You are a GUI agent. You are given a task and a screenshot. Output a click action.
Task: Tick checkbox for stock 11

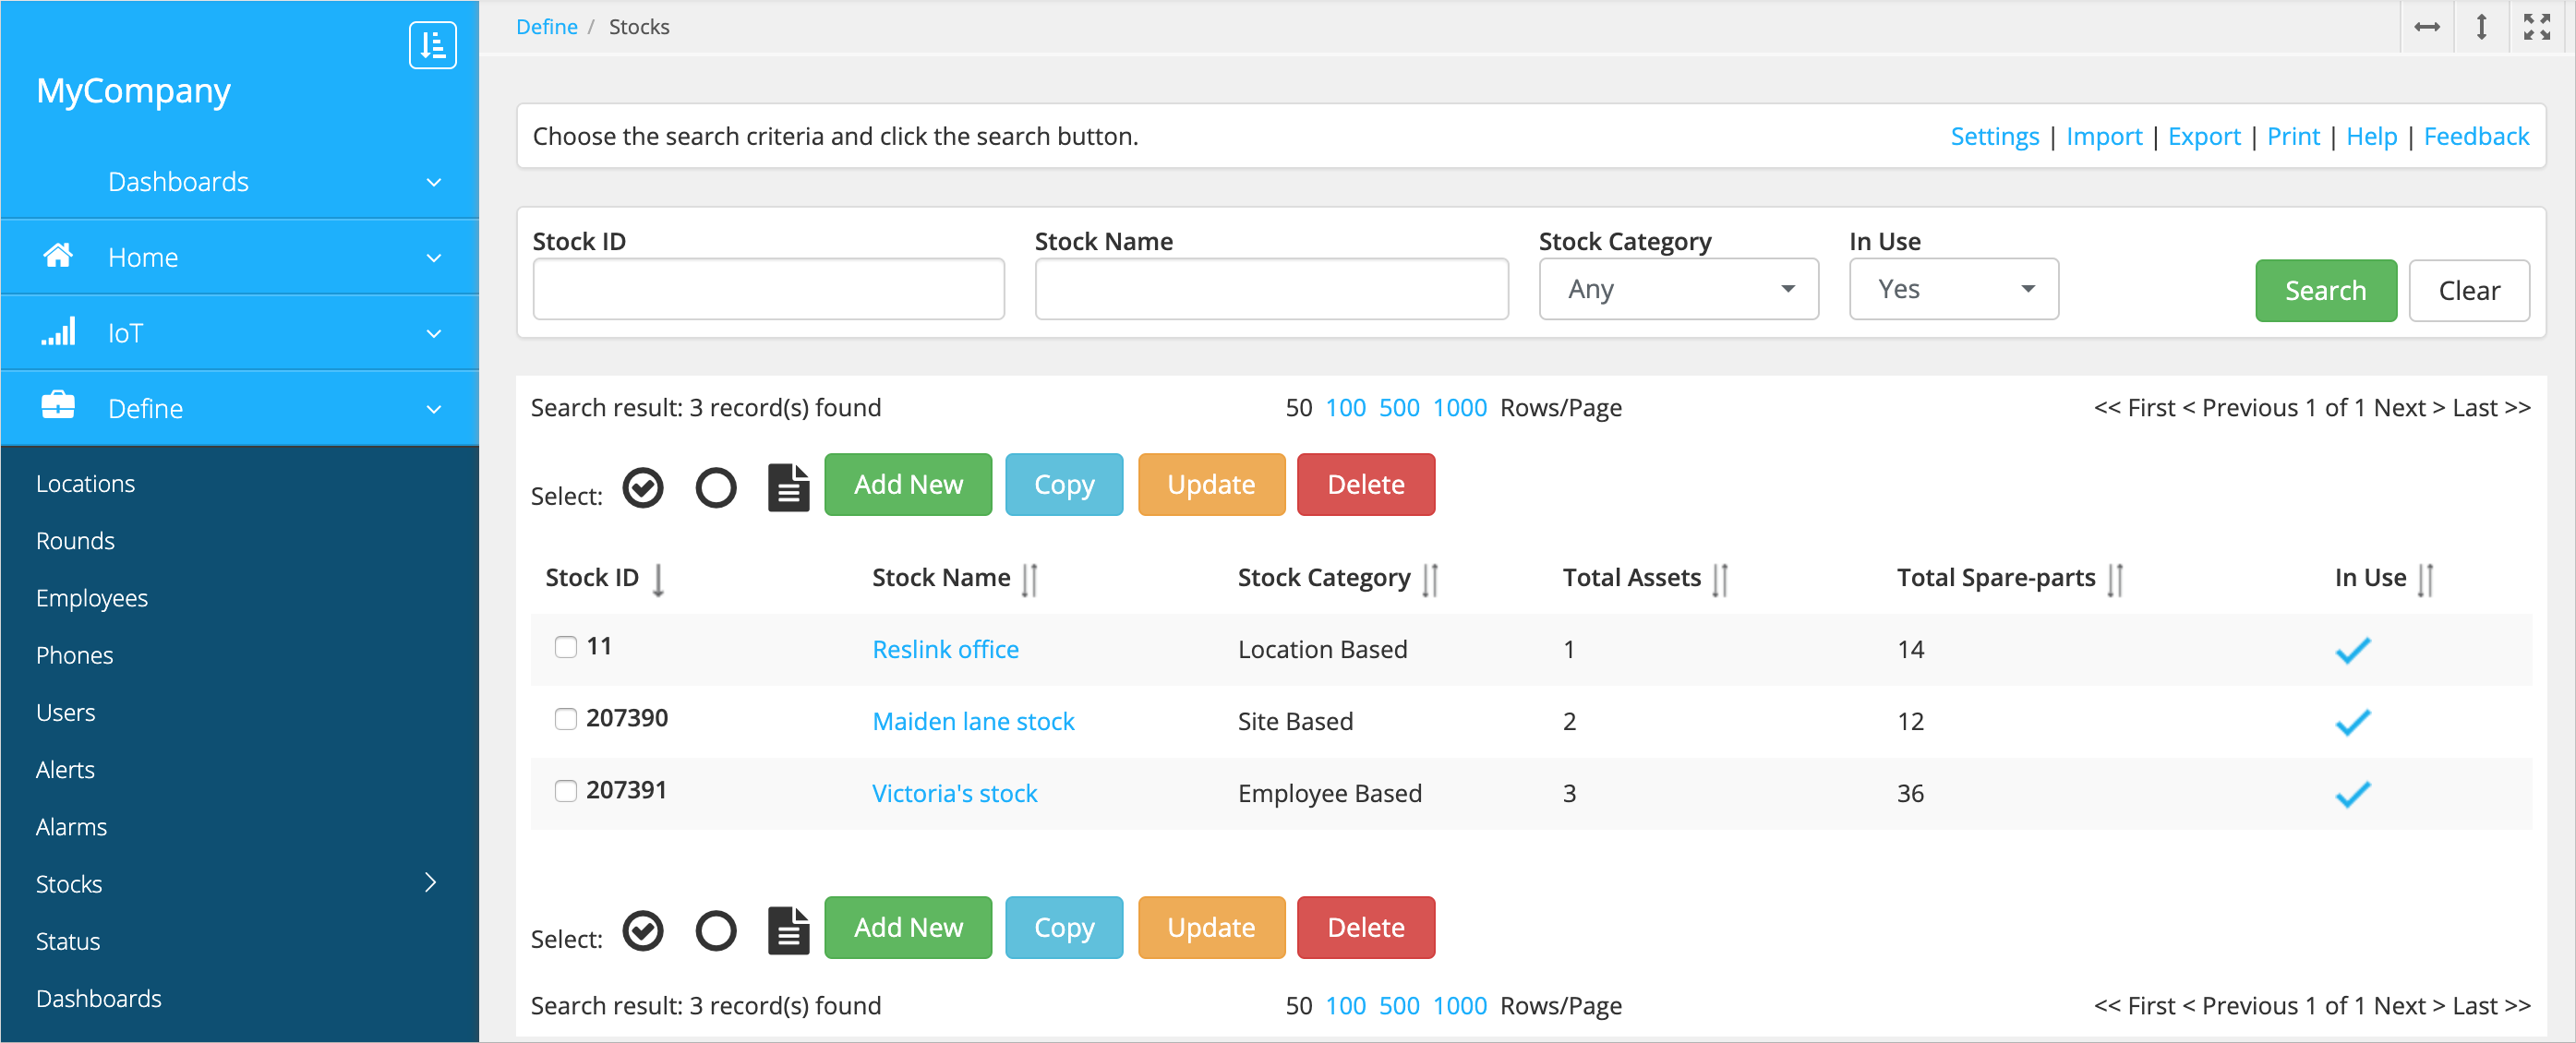[x=566, y=647]
